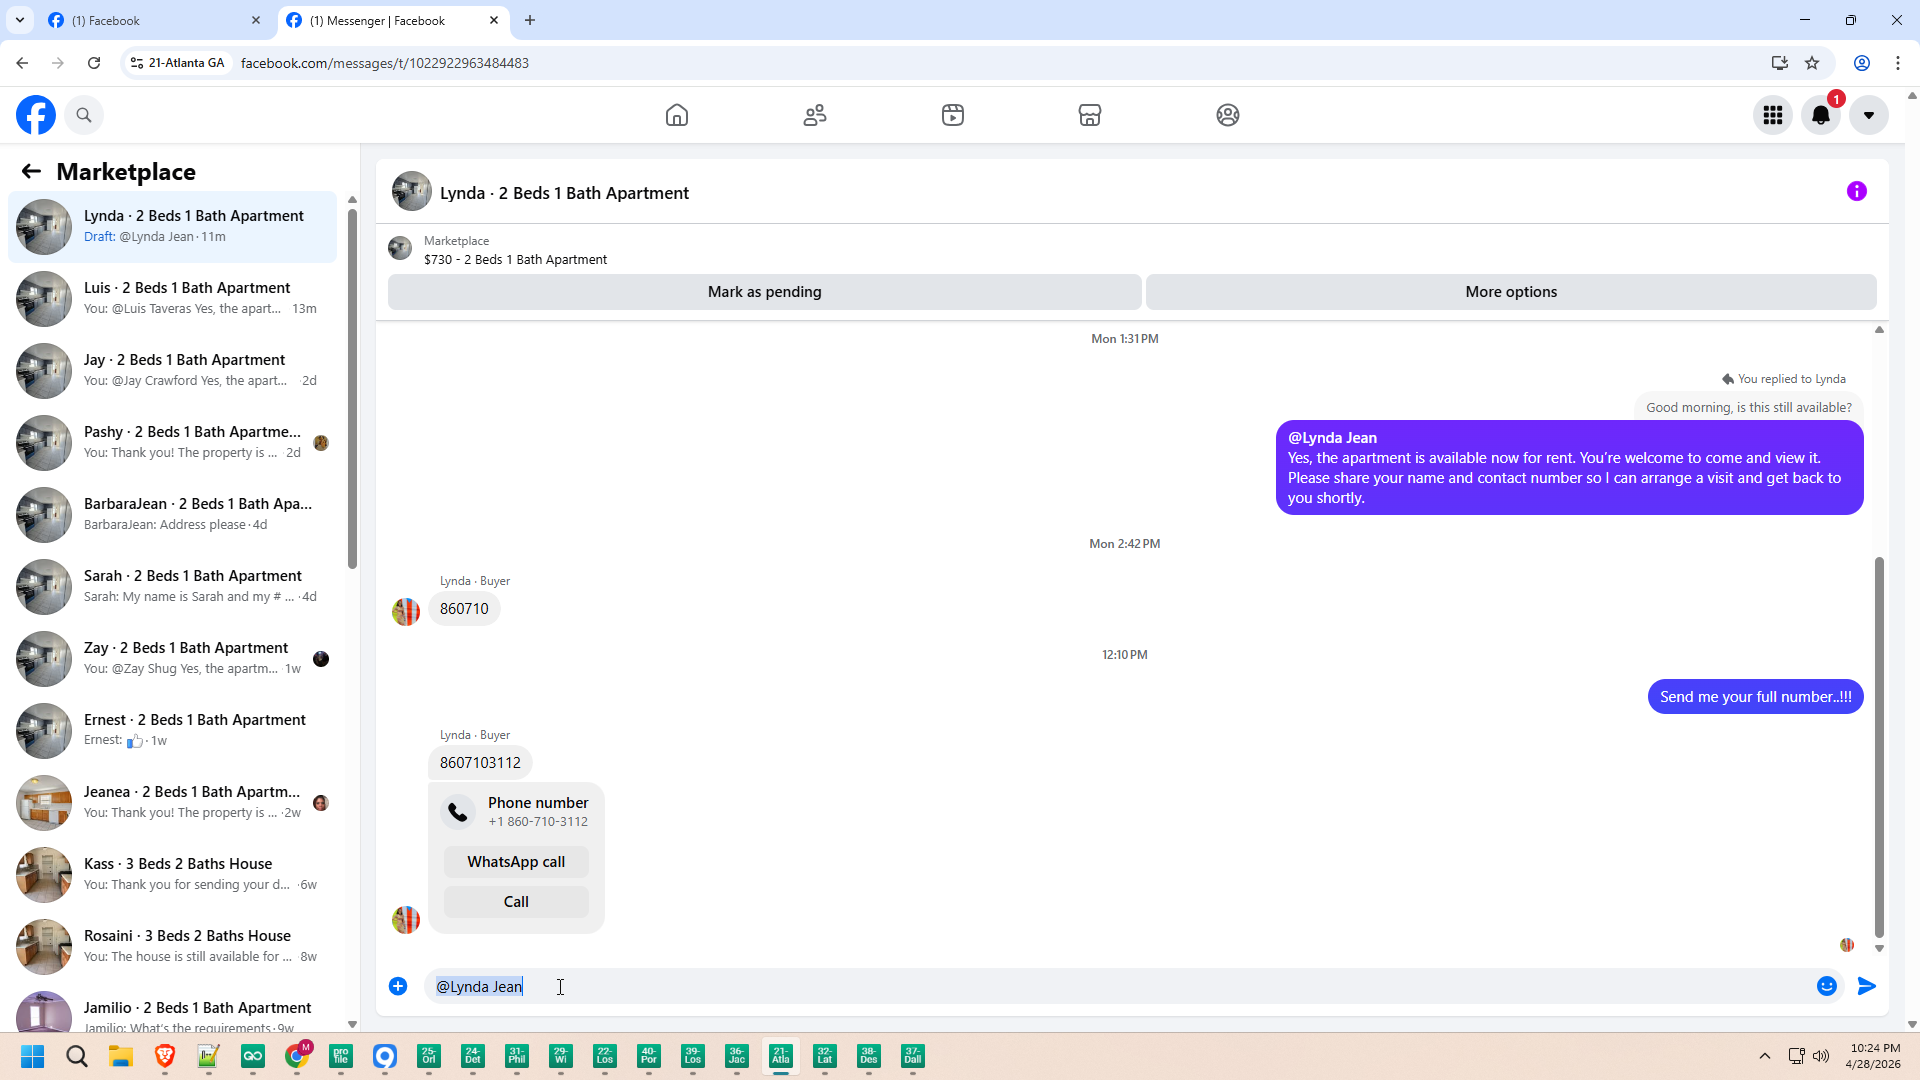Click Mark as pending button
Viewport: 1920px width, 1080px height.
pyautogui.click(x=764, y=292)
